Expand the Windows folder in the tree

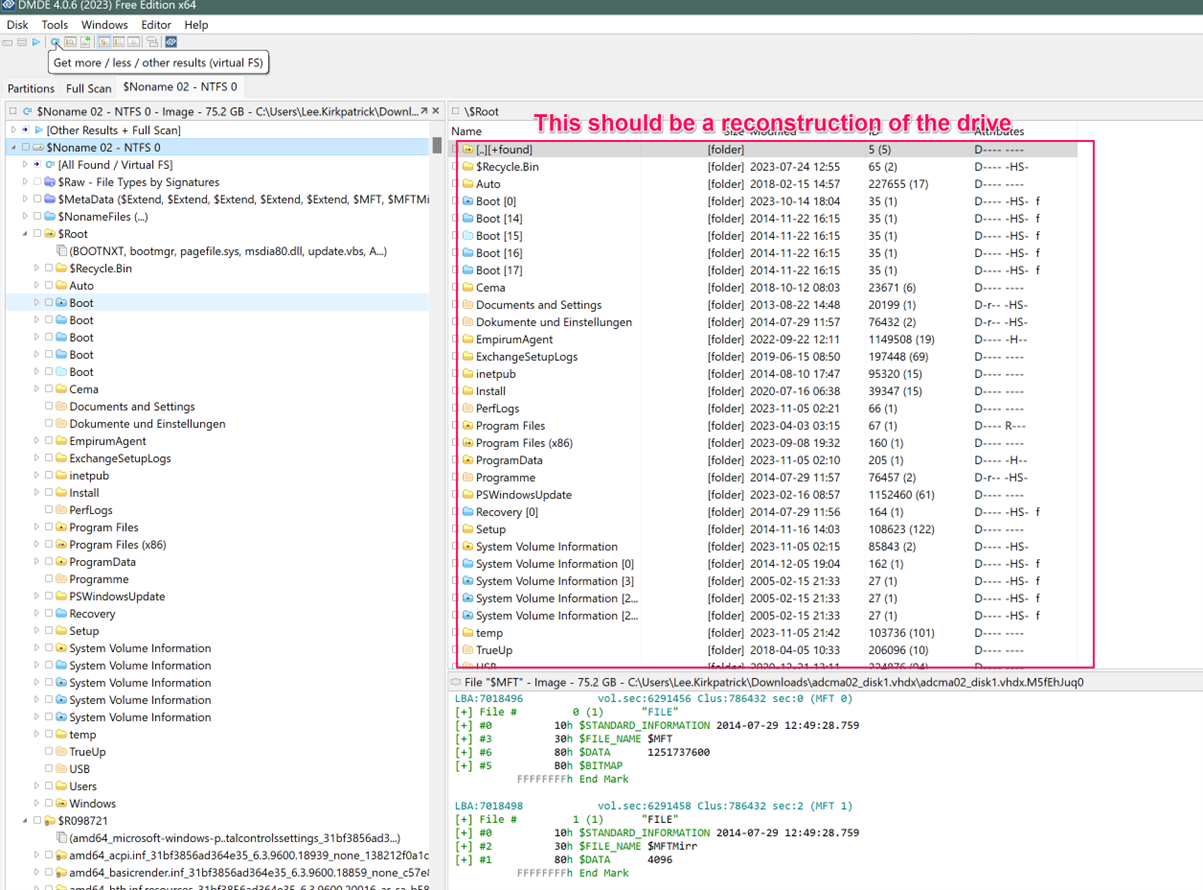[x=37, y=804]
